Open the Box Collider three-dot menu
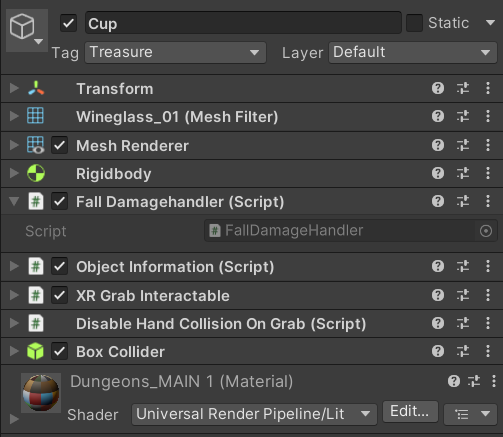The height and width of the screenshot is (437, 503). [x=488, y=351]
